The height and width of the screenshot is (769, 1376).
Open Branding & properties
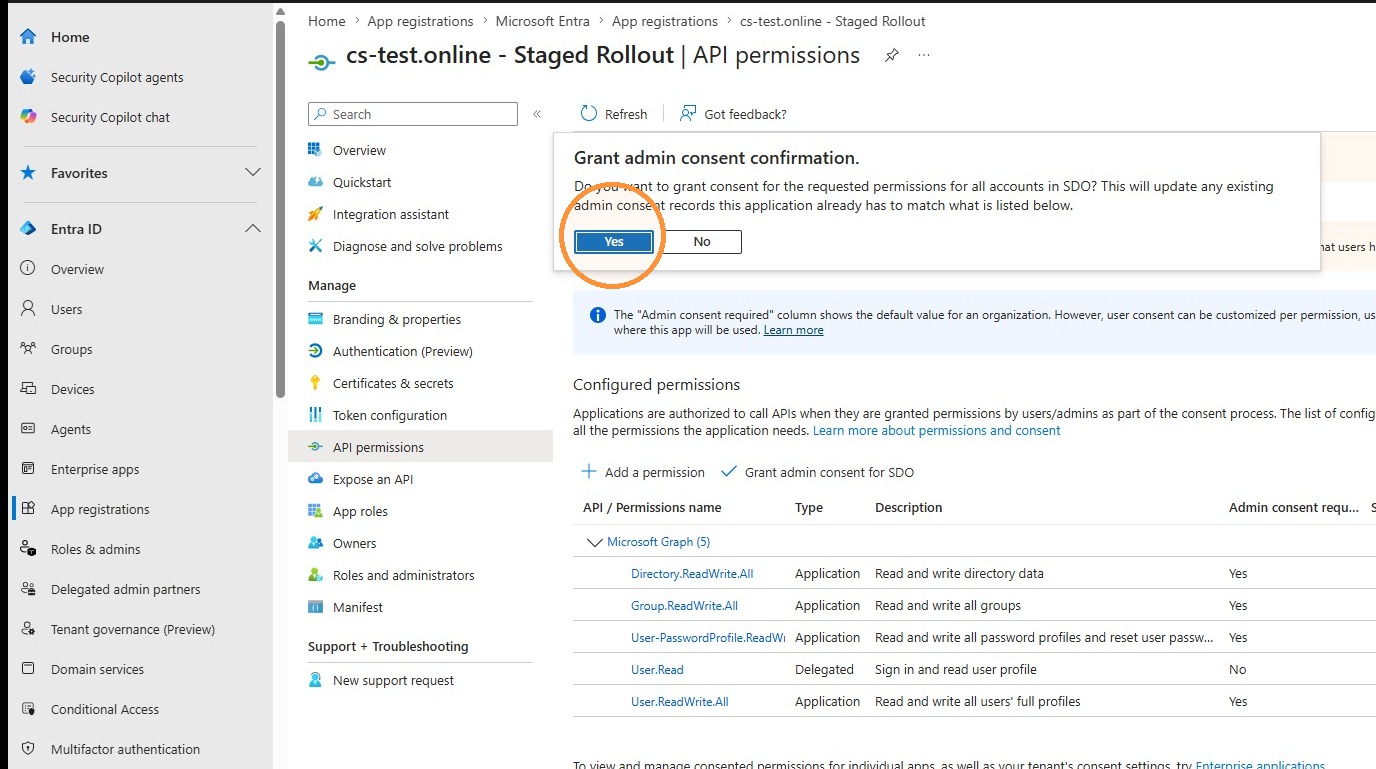coord(397,319)
